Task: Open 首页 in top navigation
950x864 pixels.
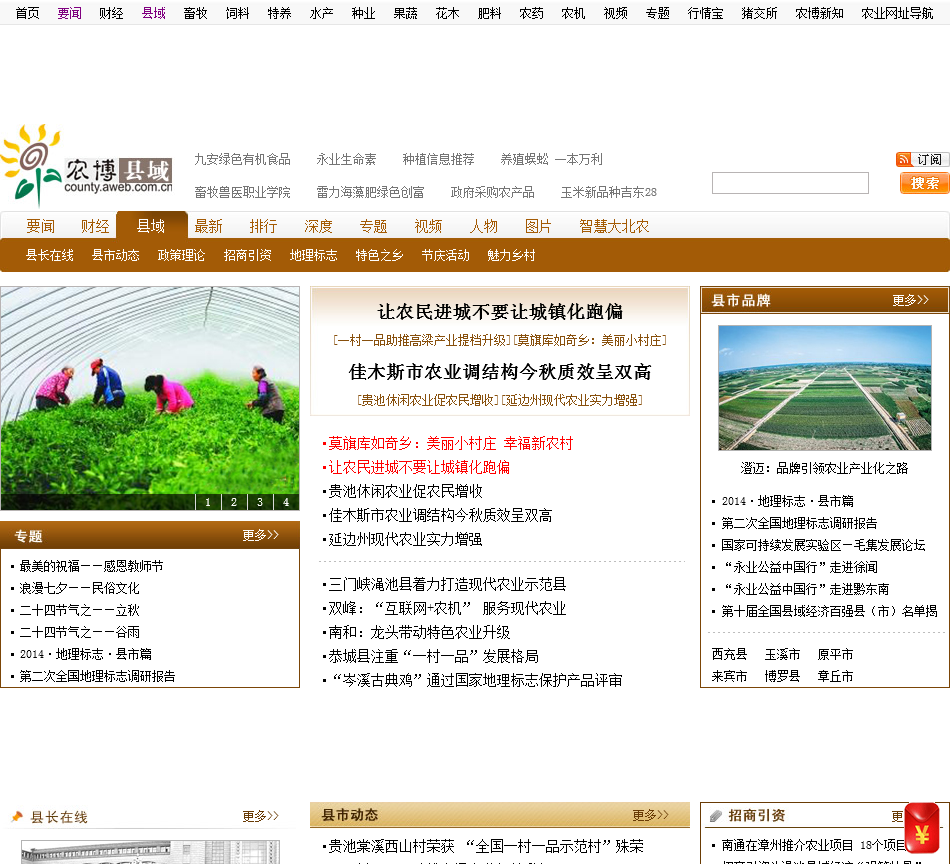Action: pyautogui.click(x=27, y=13)
